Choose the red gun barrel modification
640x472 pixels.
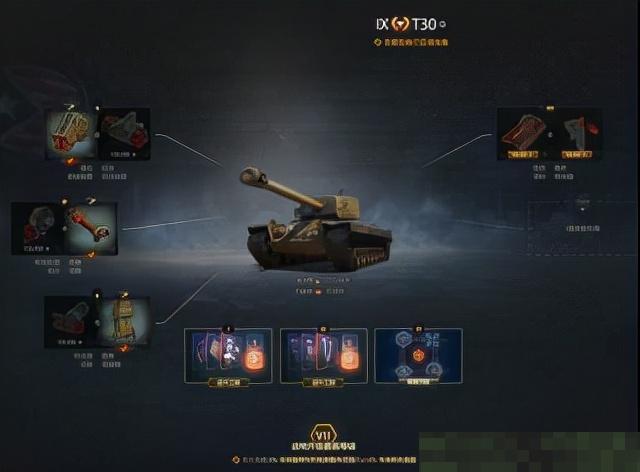pyautogui.click(x=91, y=229)
